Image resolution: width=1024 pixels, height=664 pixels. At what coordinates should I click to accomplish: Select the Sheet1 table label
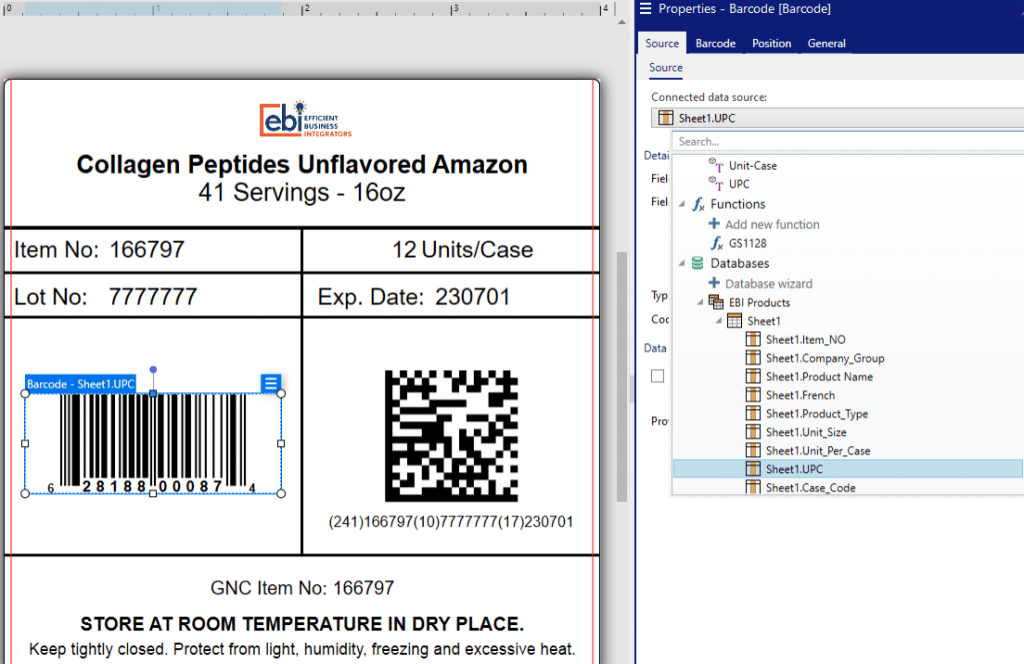coord(763,321)
